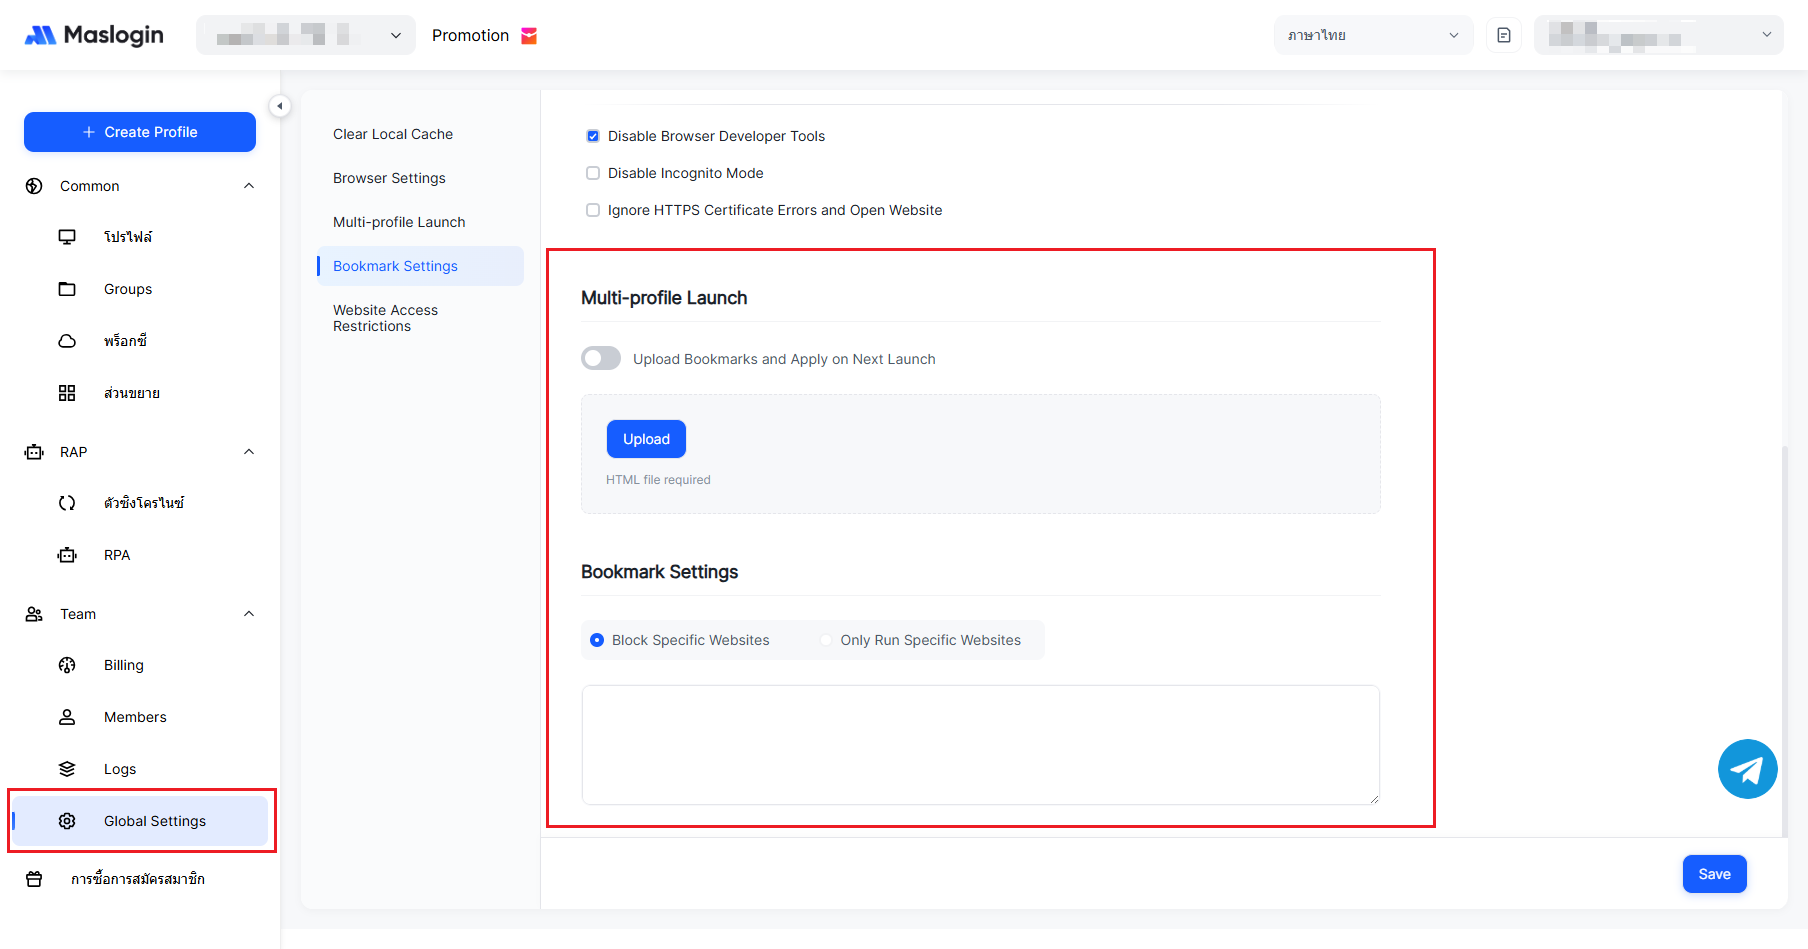Open the Website Access Restrictions tab
The image size is (1808, 949).
(386, 318)
